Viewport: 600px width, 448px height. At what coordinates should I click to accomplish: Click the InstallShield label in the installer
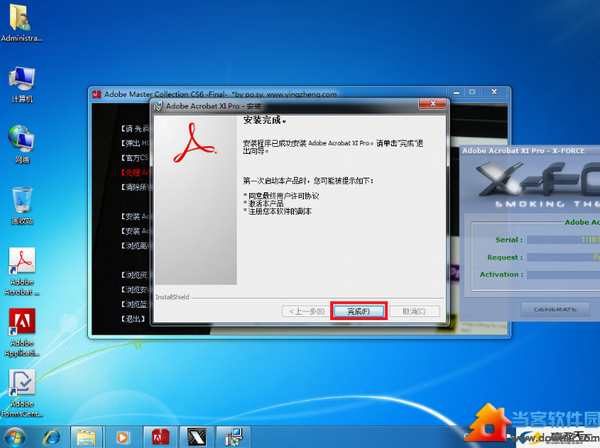click(172, 297)
